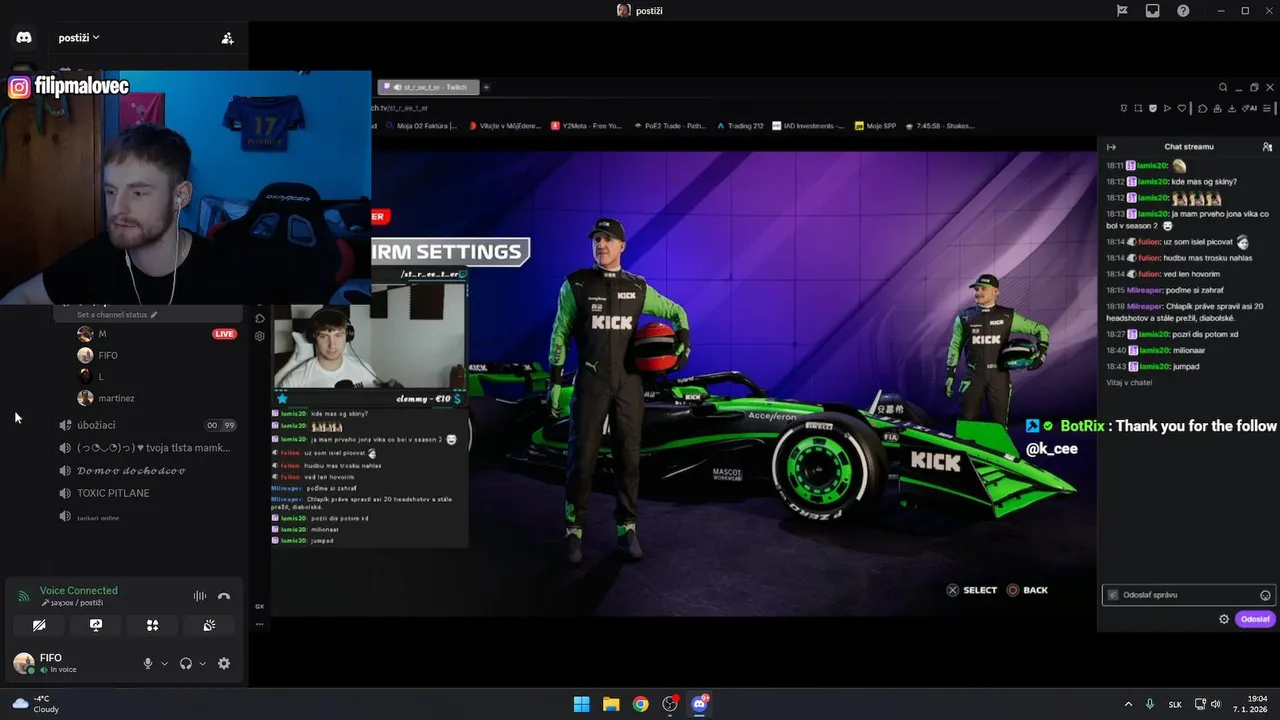Share your screen in Discord
Screen dimensions: 1280x720
pyautogui.click(x=96, y=625)
